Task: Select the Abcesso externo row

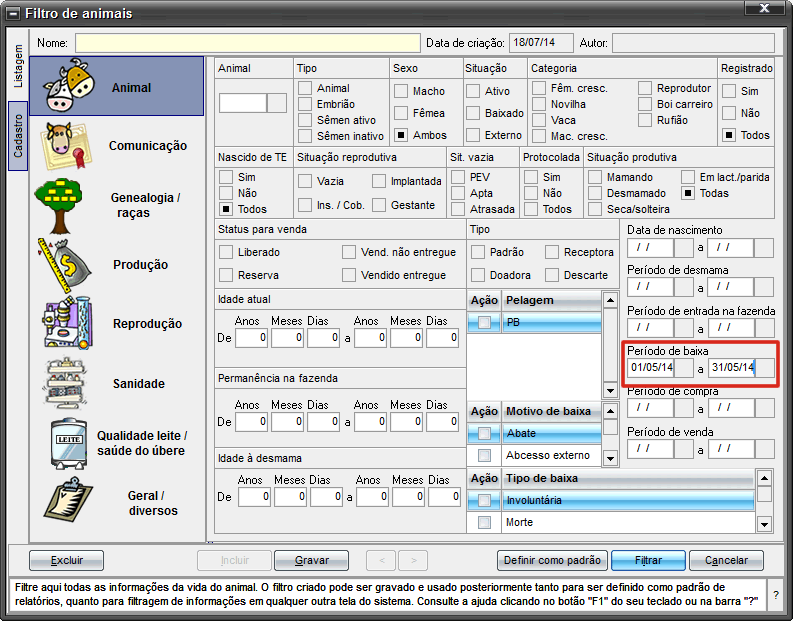Action: coord(534,456)
